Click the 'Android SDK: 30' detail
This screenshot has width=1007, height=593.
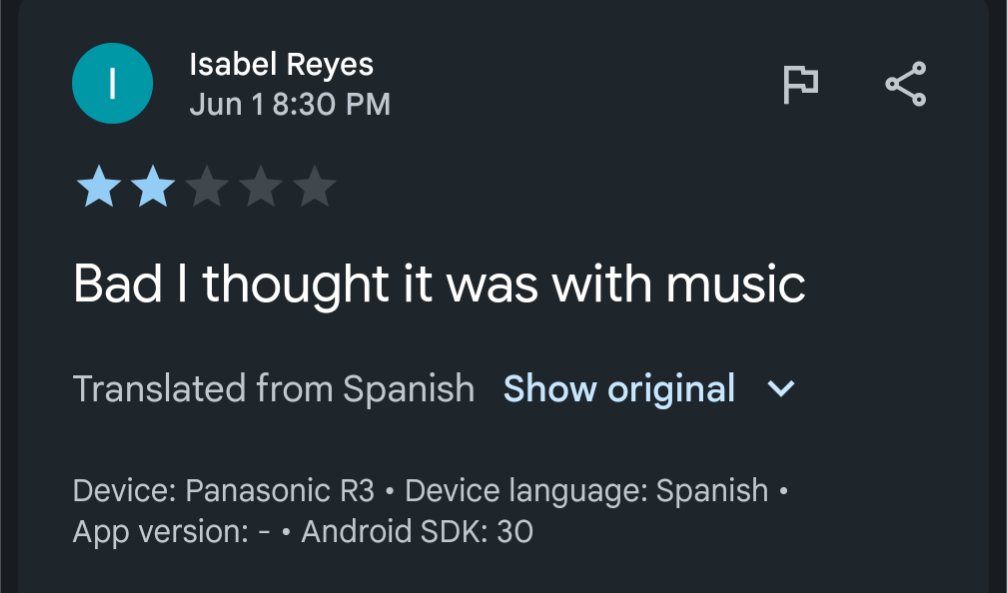pyautogui.click(x=417, y=532)
